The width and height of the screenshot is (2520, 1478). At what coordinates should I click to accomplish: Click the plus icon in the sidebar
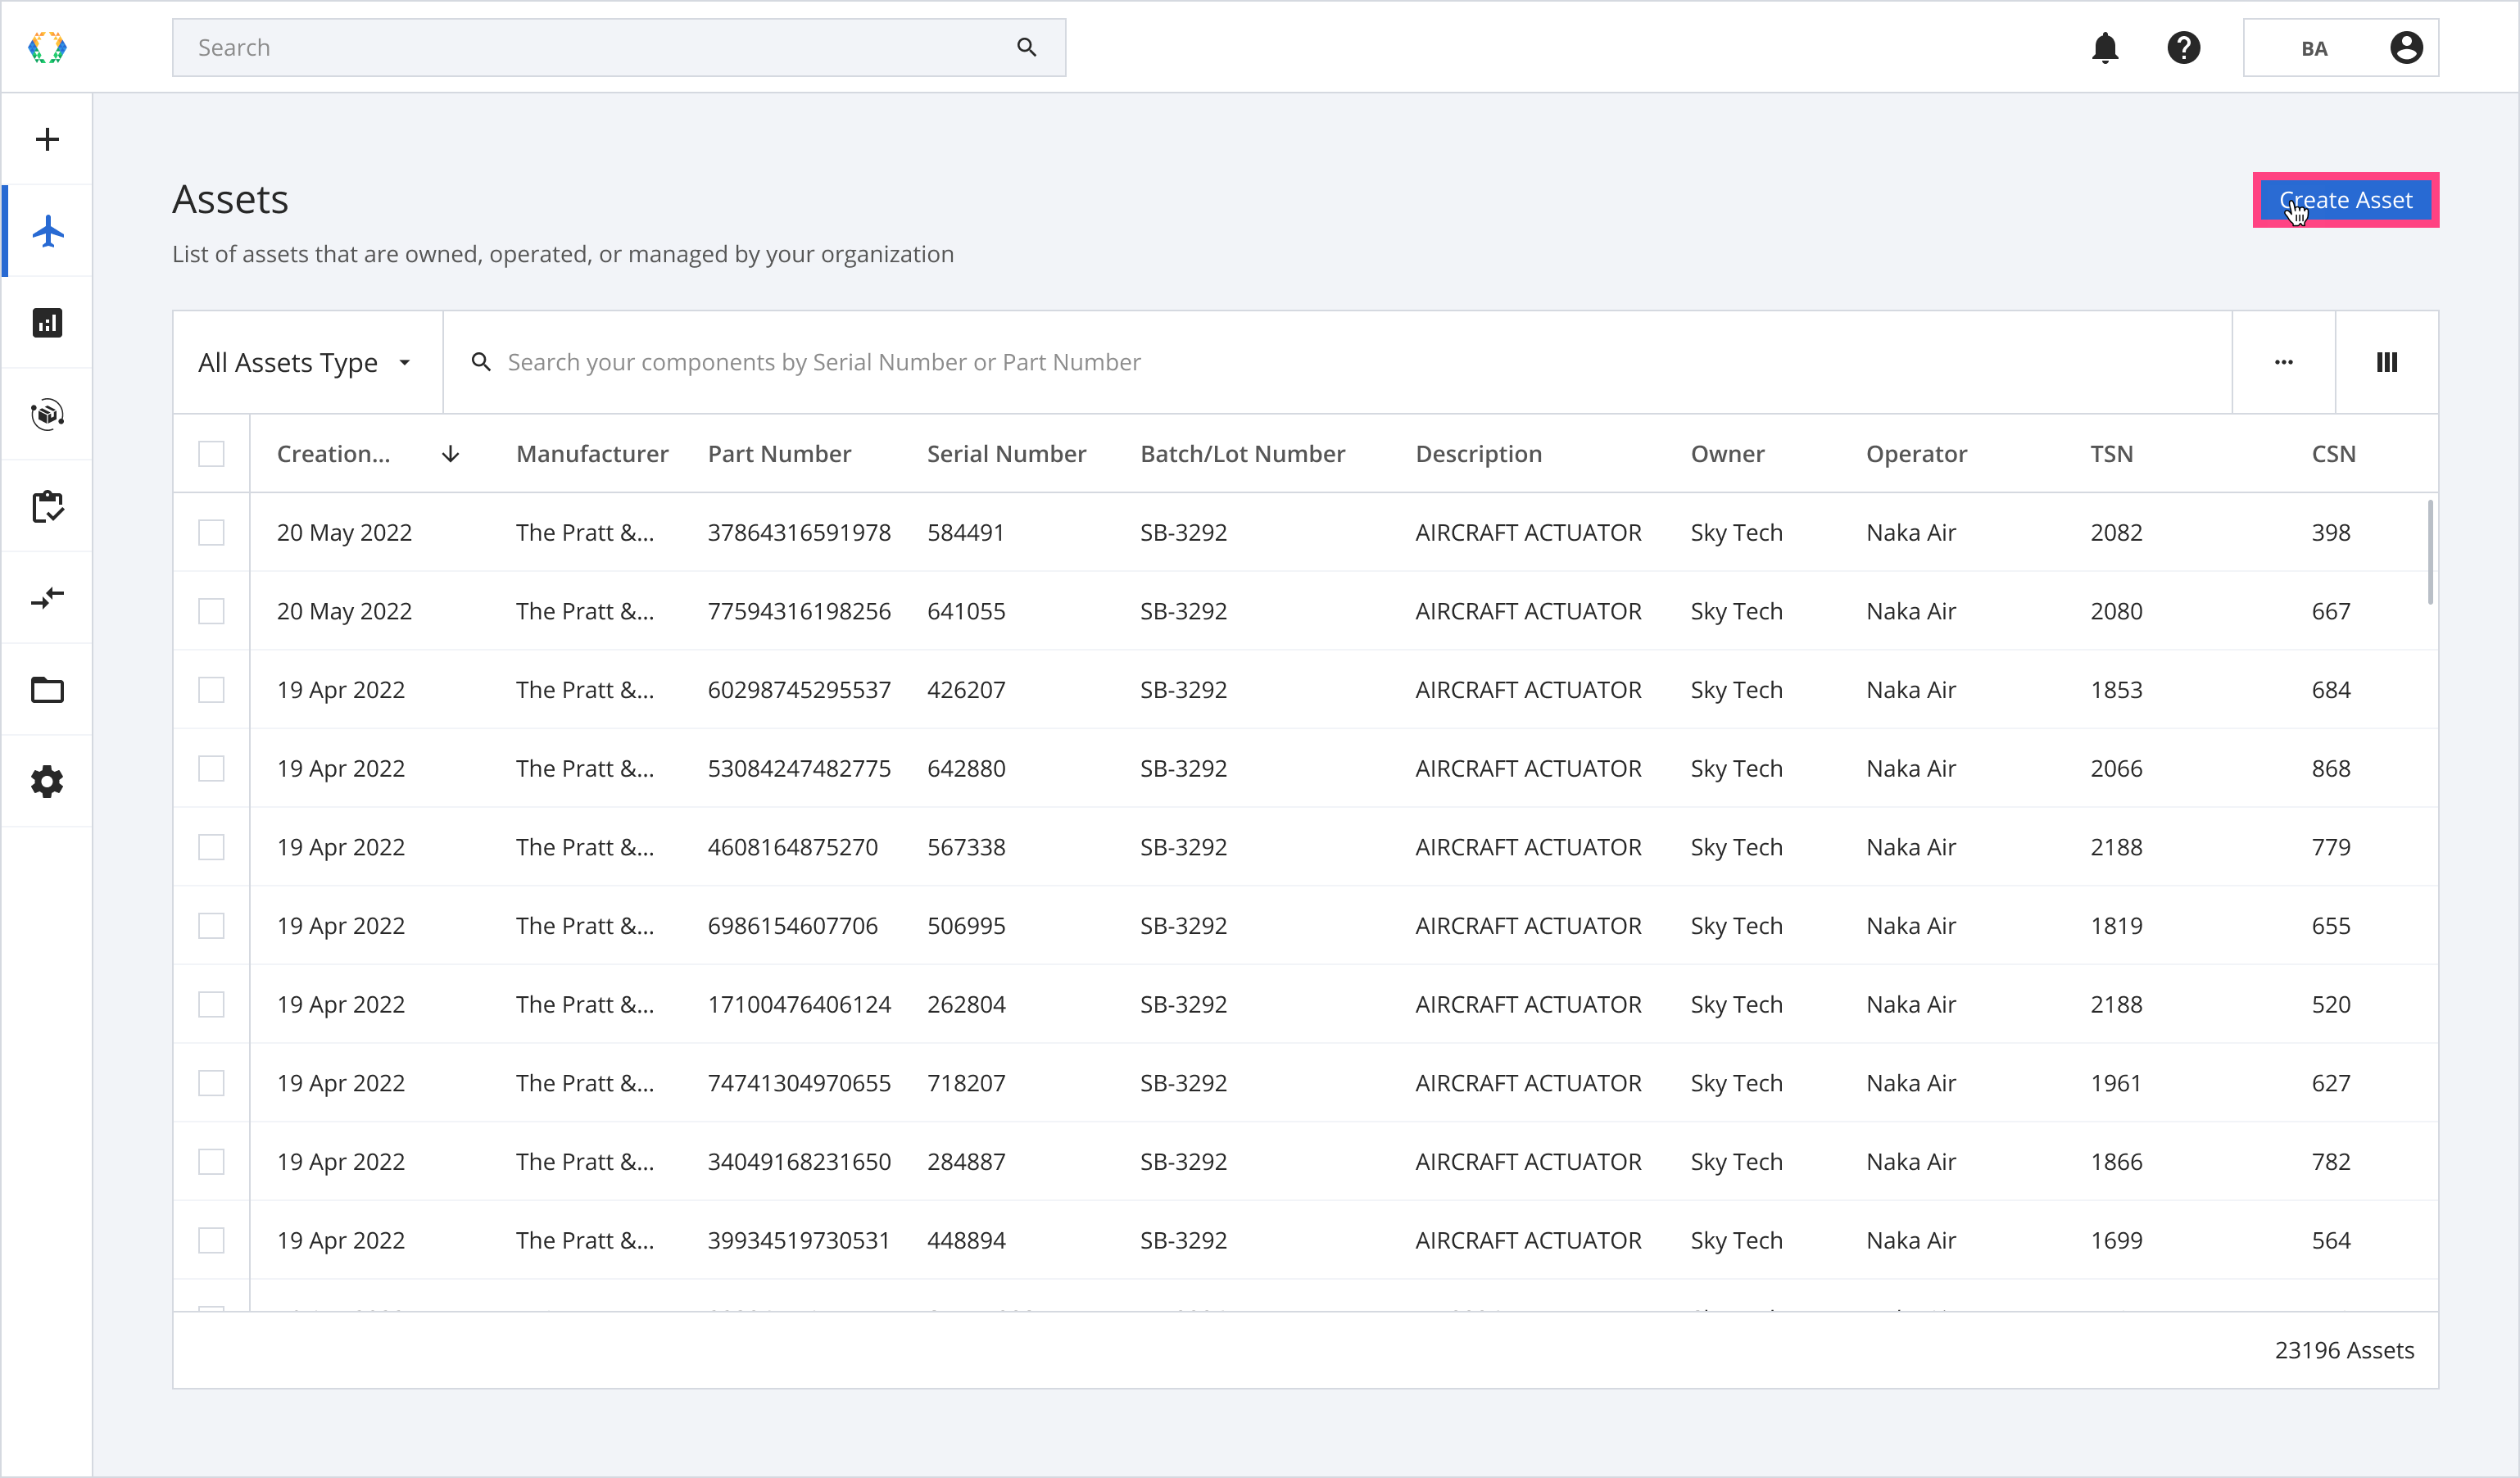(47, 139)
